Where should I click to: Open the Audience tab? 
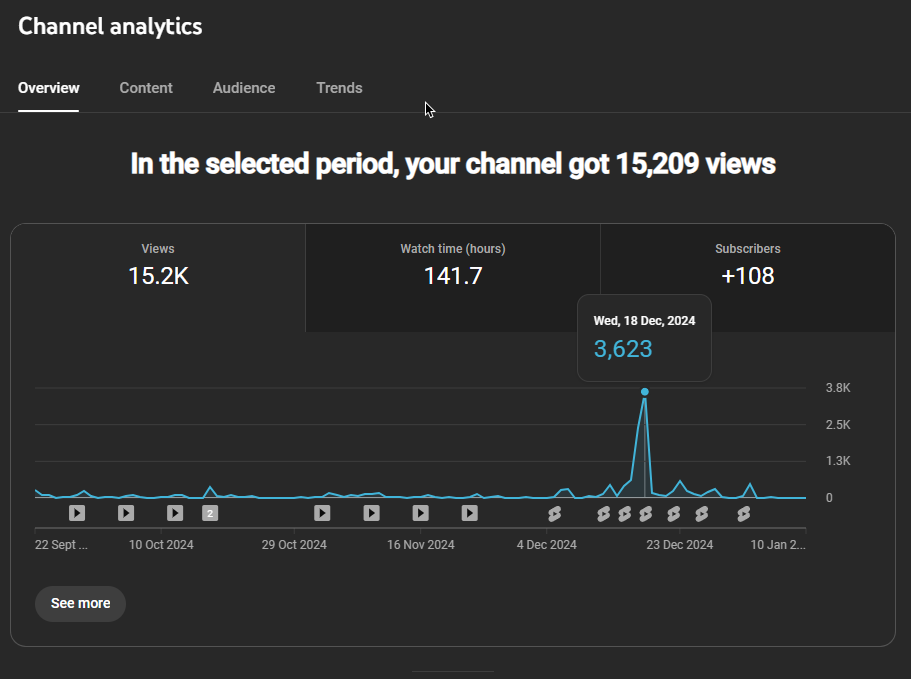tap(244, 88)
